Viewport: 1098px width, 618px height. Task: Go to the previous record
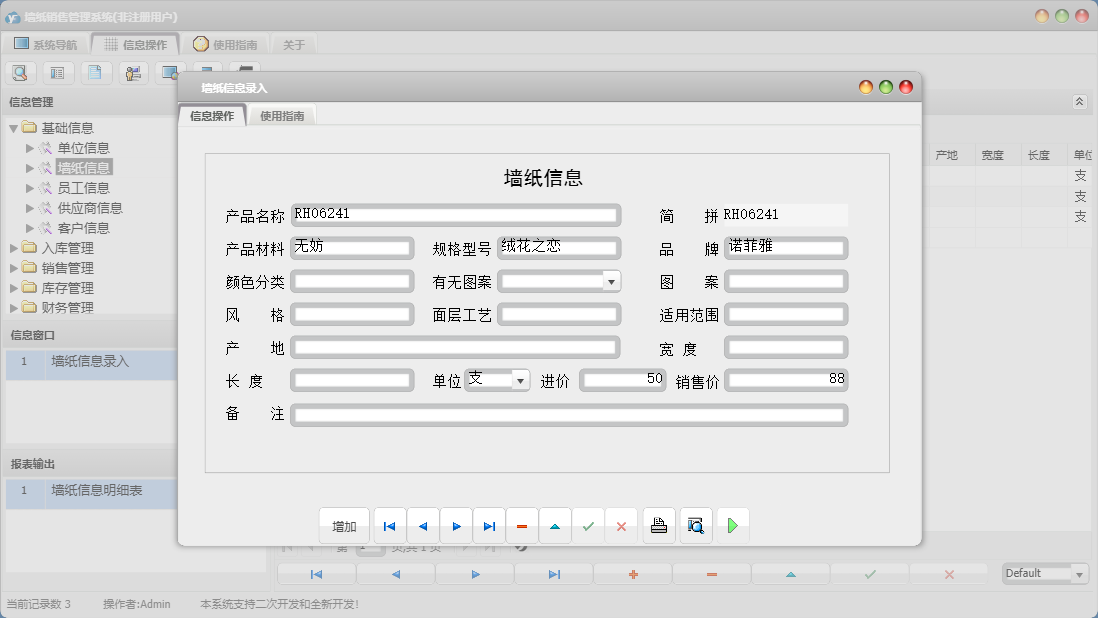click(422, 525)
